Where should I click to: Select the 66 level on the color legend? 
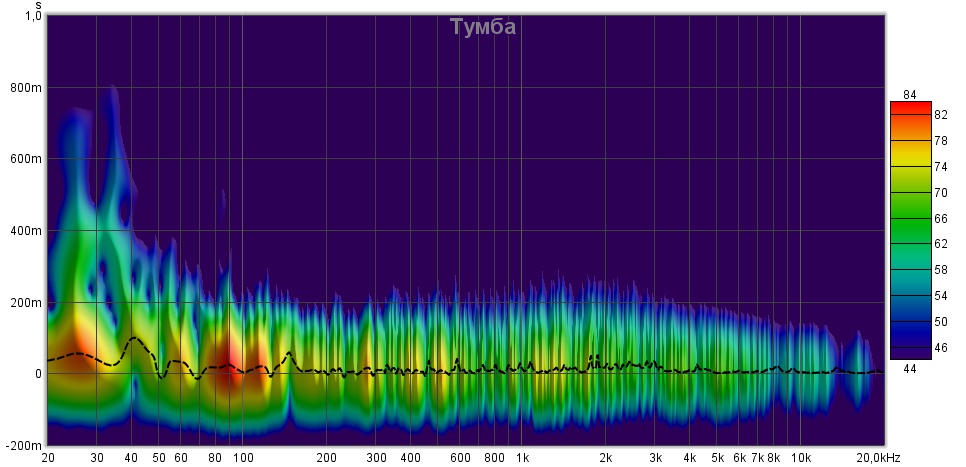(940, 218)
